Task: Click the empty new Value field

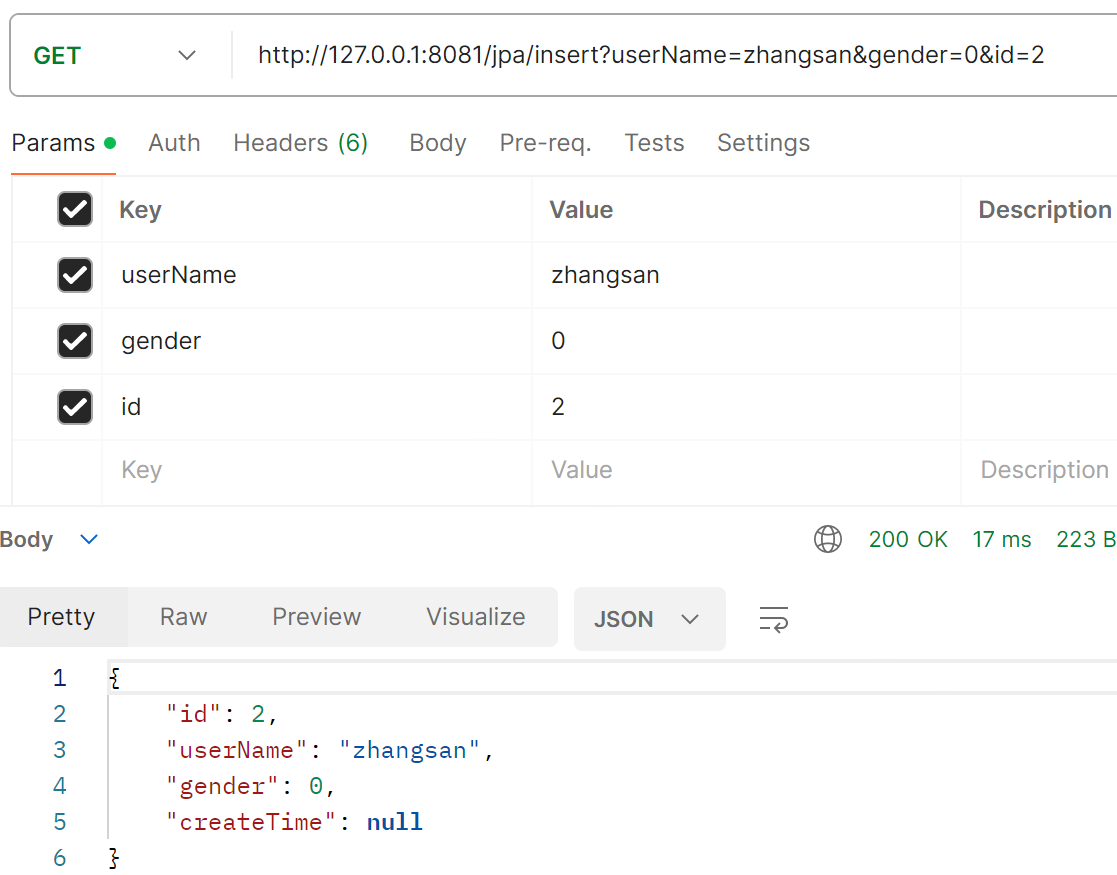Action: point(747,470)
